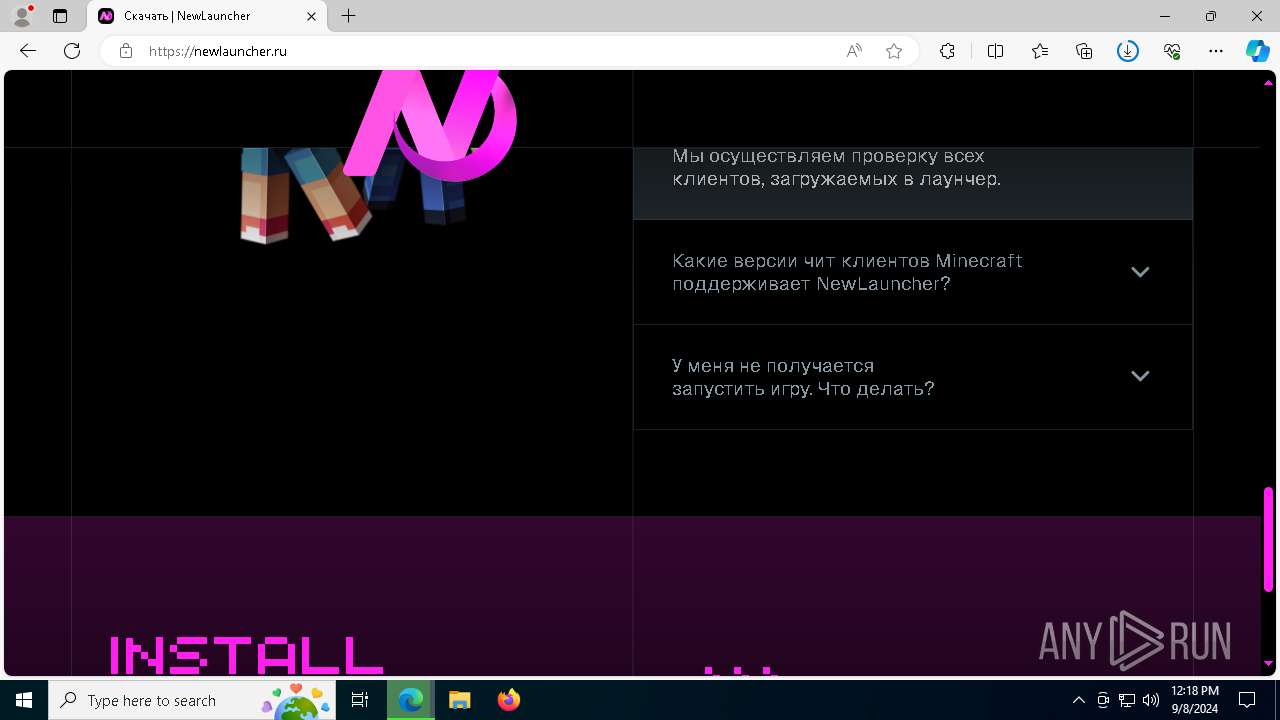The height and width of the screenshot is (720, 1280).
Task: Click the scrollbar down arrow
Action: [1268, 663]
